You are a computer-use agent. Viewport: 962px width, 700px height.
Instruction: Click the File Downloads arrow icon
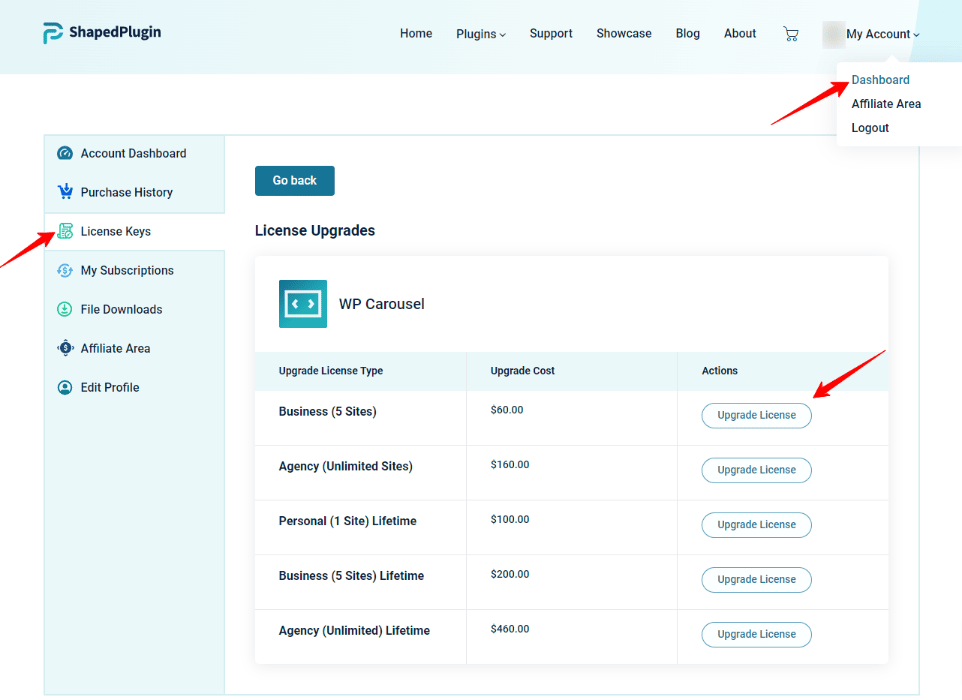click(65, 309)
